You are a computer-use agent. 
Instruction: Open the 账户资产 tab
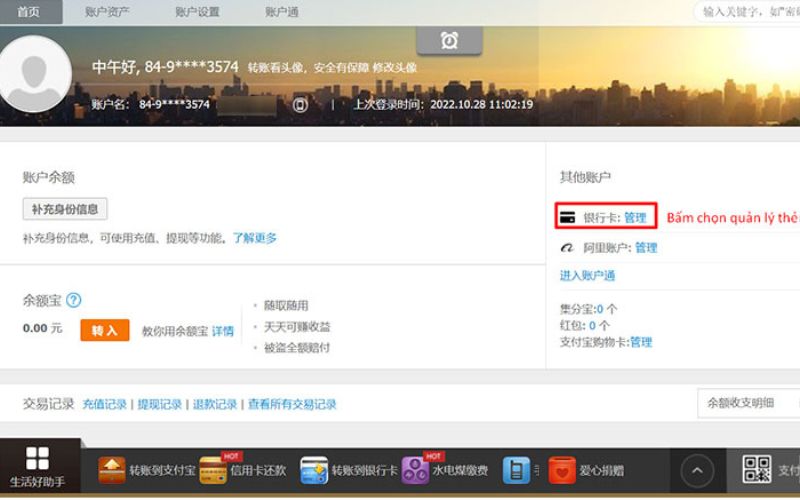(x=107, y=12)
